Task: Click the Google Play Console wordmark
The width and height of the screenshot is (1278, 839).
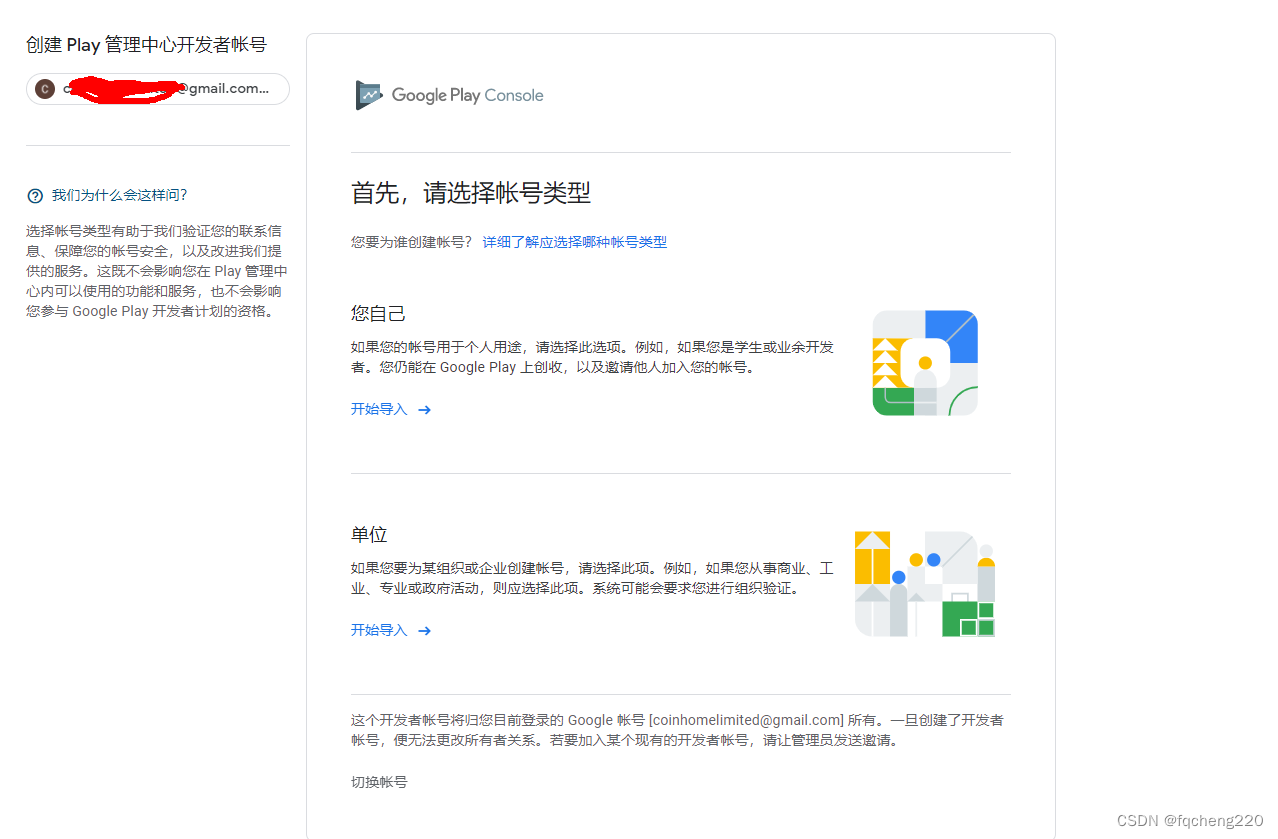Action: point(468,95)
